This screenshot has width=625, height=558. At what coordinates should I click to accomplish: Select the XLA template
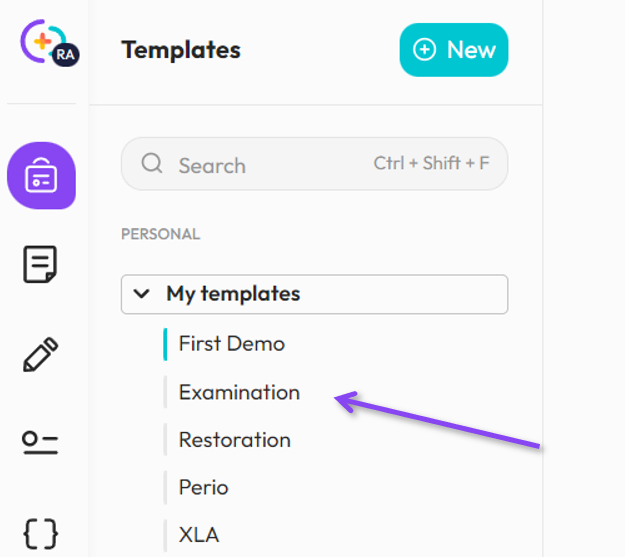tap(198, 535)
